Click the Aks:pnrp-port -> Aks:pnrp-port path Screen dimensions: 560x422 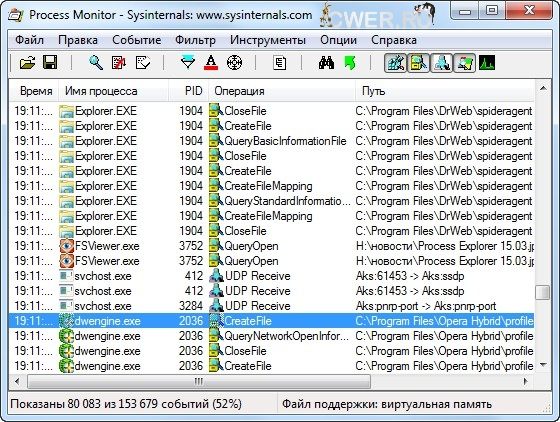[x=426, y=306]
